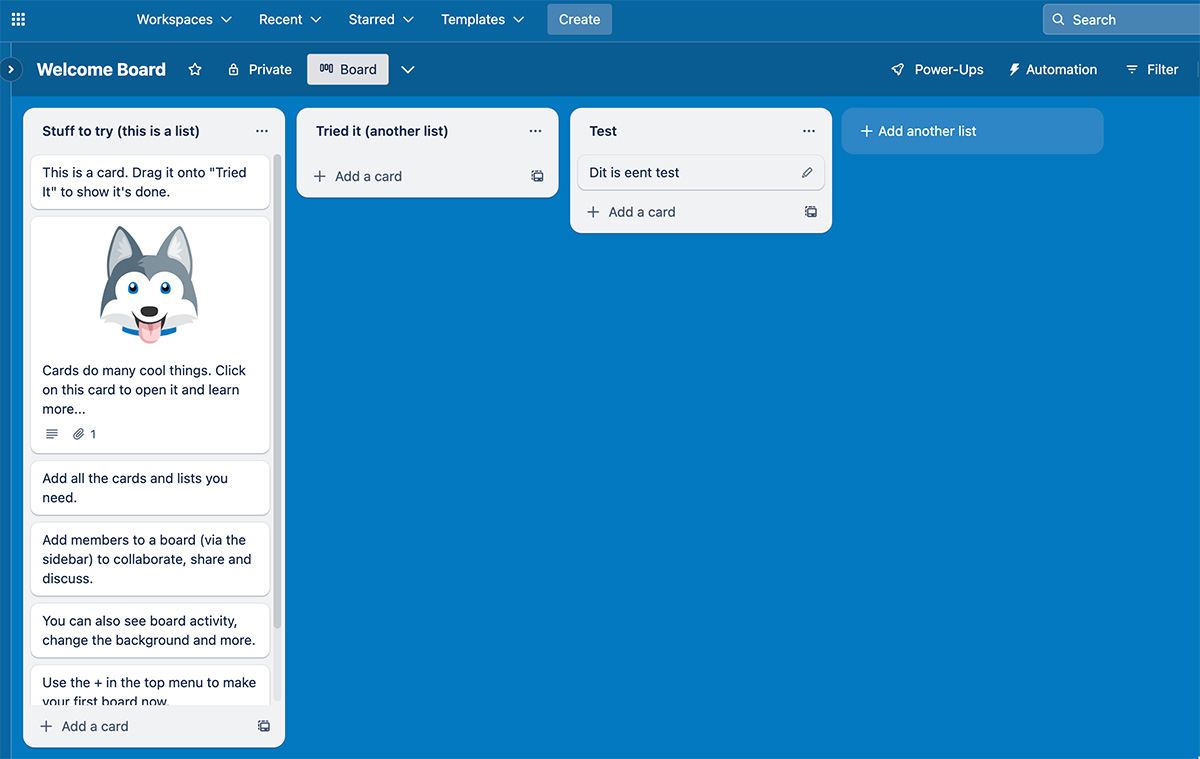Expand the board views chevron
The width and height of the screenshot is (1200, 759).
click(x=407, y=69)
